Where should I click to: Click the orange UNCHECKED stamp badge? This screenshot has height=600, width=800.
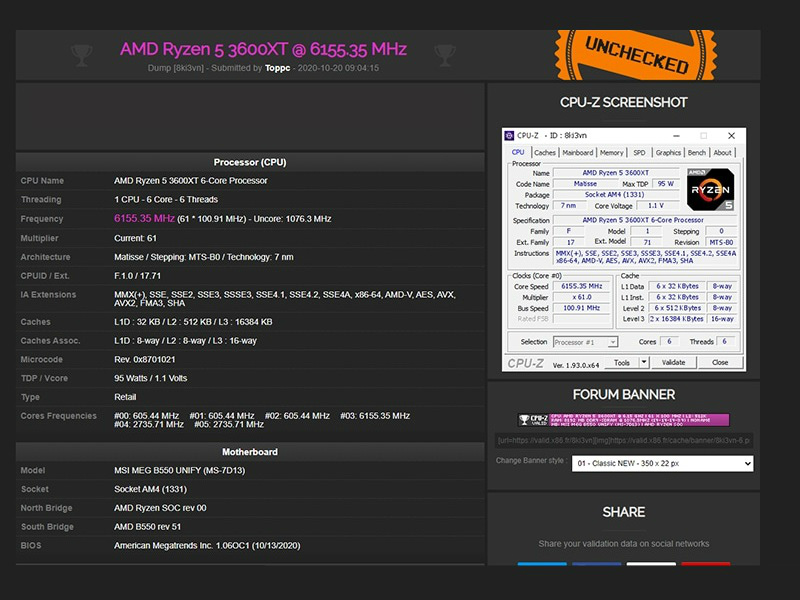[636, 55]
